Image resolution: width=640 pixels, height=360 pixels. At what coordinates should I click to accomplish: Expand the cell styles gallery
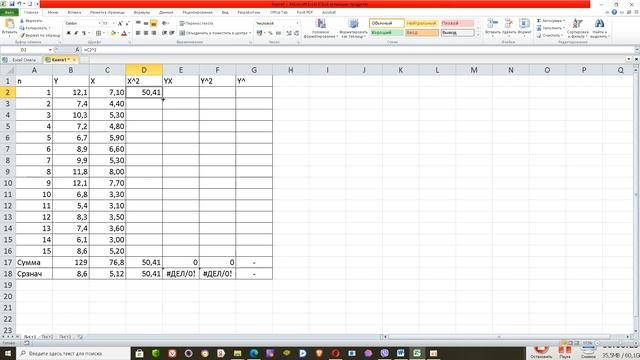pyautogui.click(x=478, y=35)
